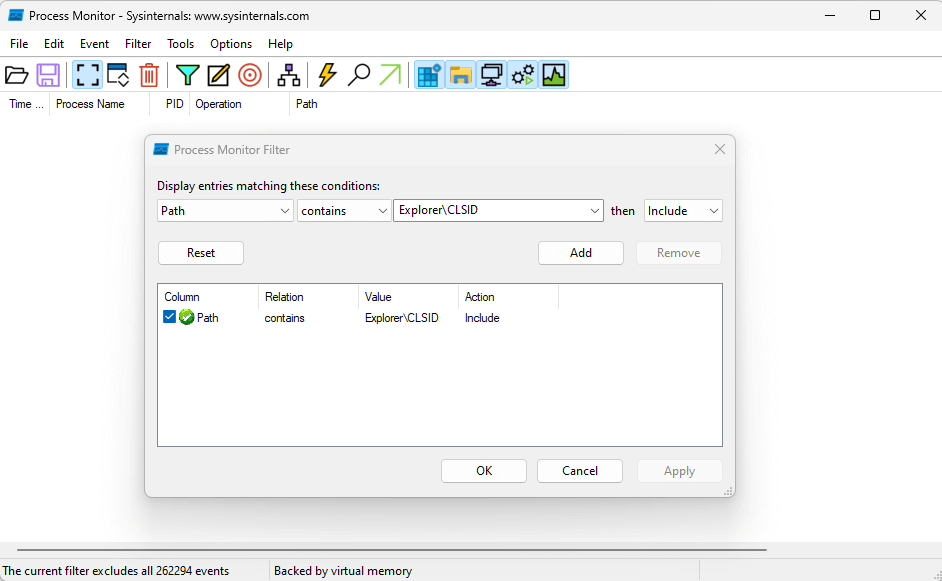
Task: Click the Remove filter button
Action: [x=678, y=253]
